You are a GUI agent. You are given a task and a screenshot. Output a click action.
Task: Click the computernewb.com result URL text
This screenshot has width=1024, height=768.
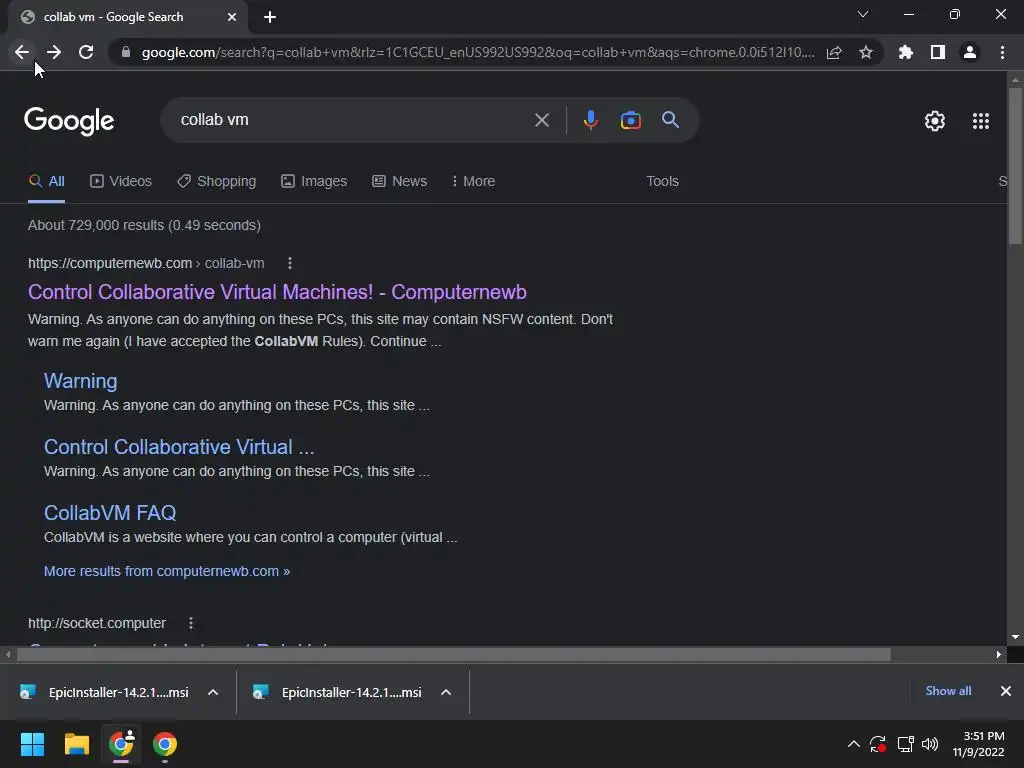pos(146,263)
